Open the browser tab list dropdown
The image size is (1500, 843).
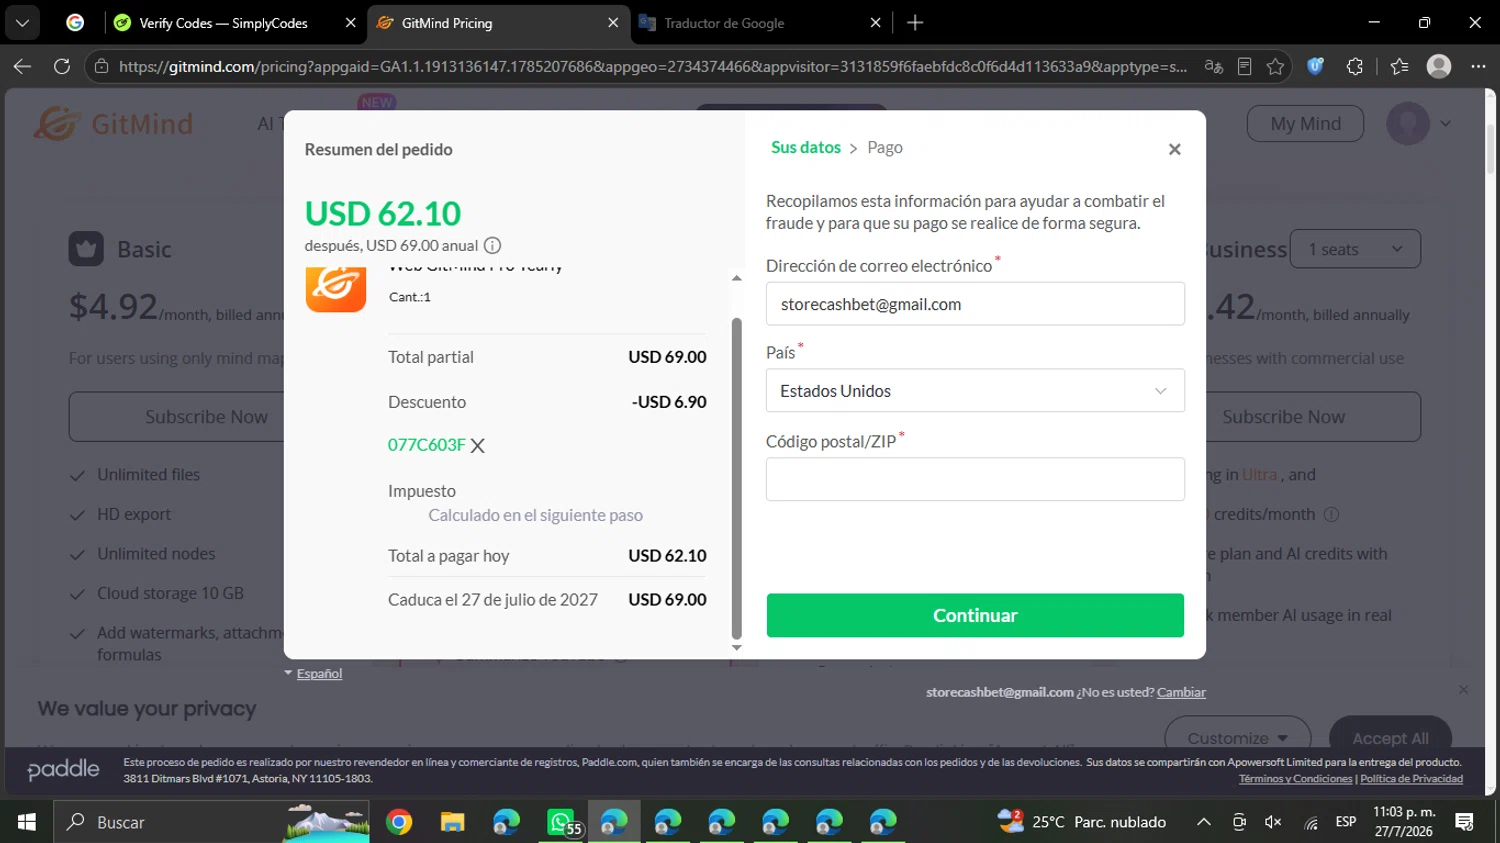[22, 22]
